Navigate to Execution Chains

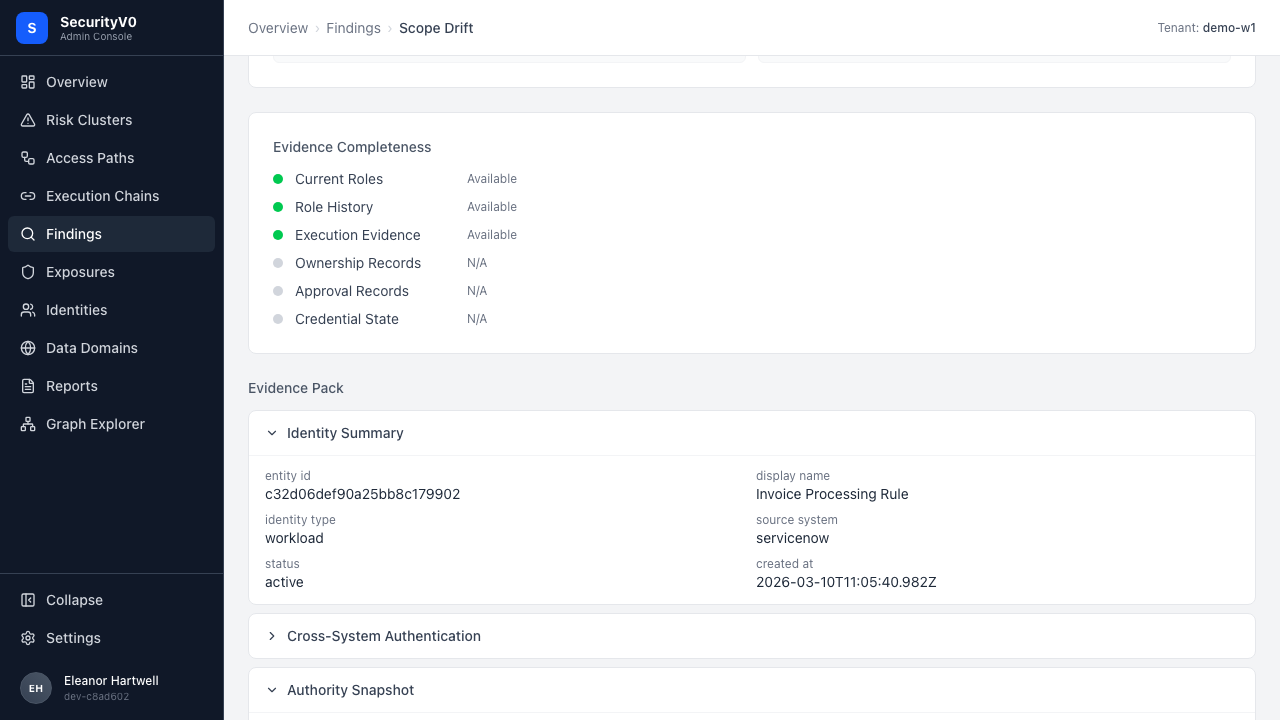click(x=111, y=196)
